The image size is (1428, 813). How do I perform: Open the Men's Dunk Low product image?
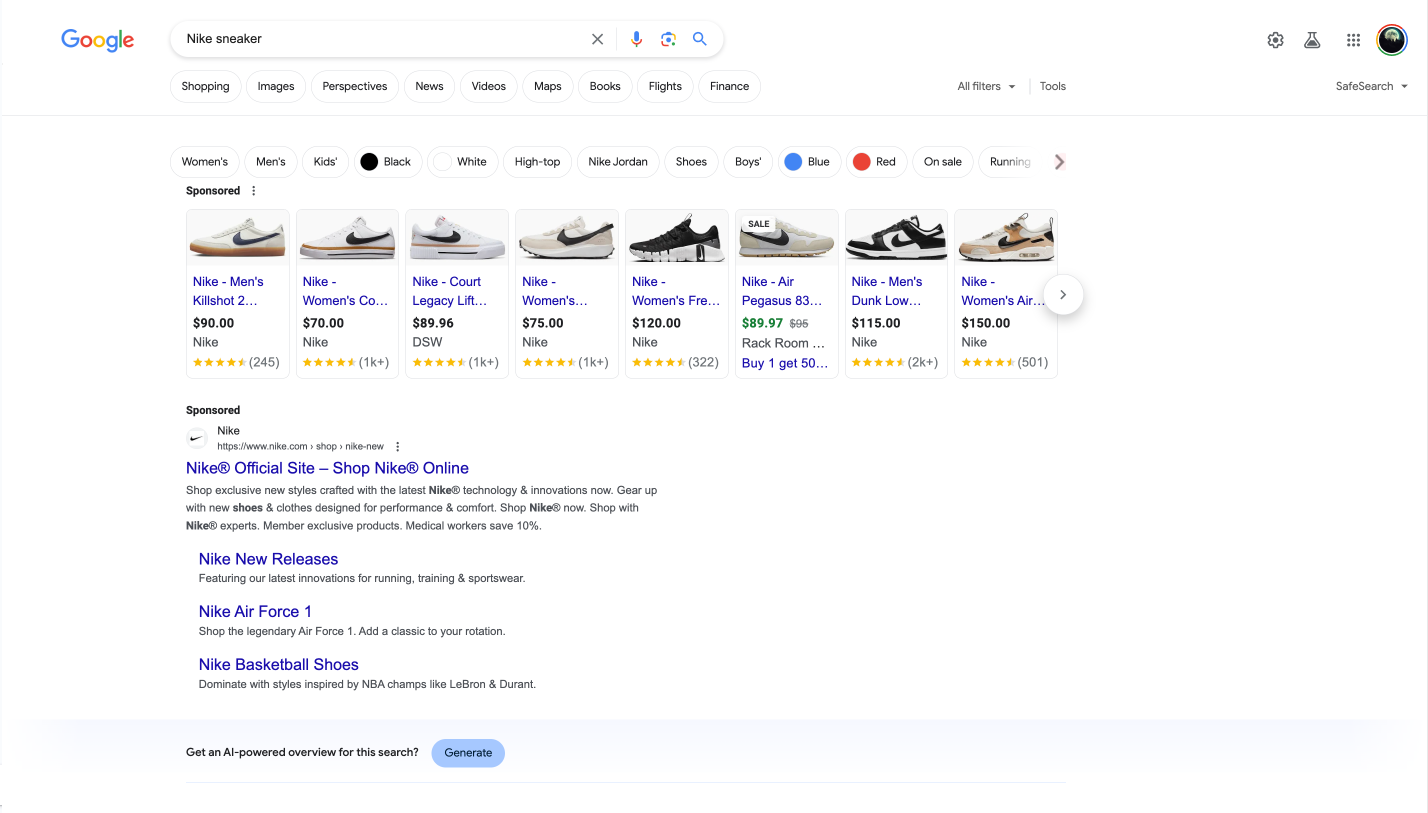click(x=897, y=237)
